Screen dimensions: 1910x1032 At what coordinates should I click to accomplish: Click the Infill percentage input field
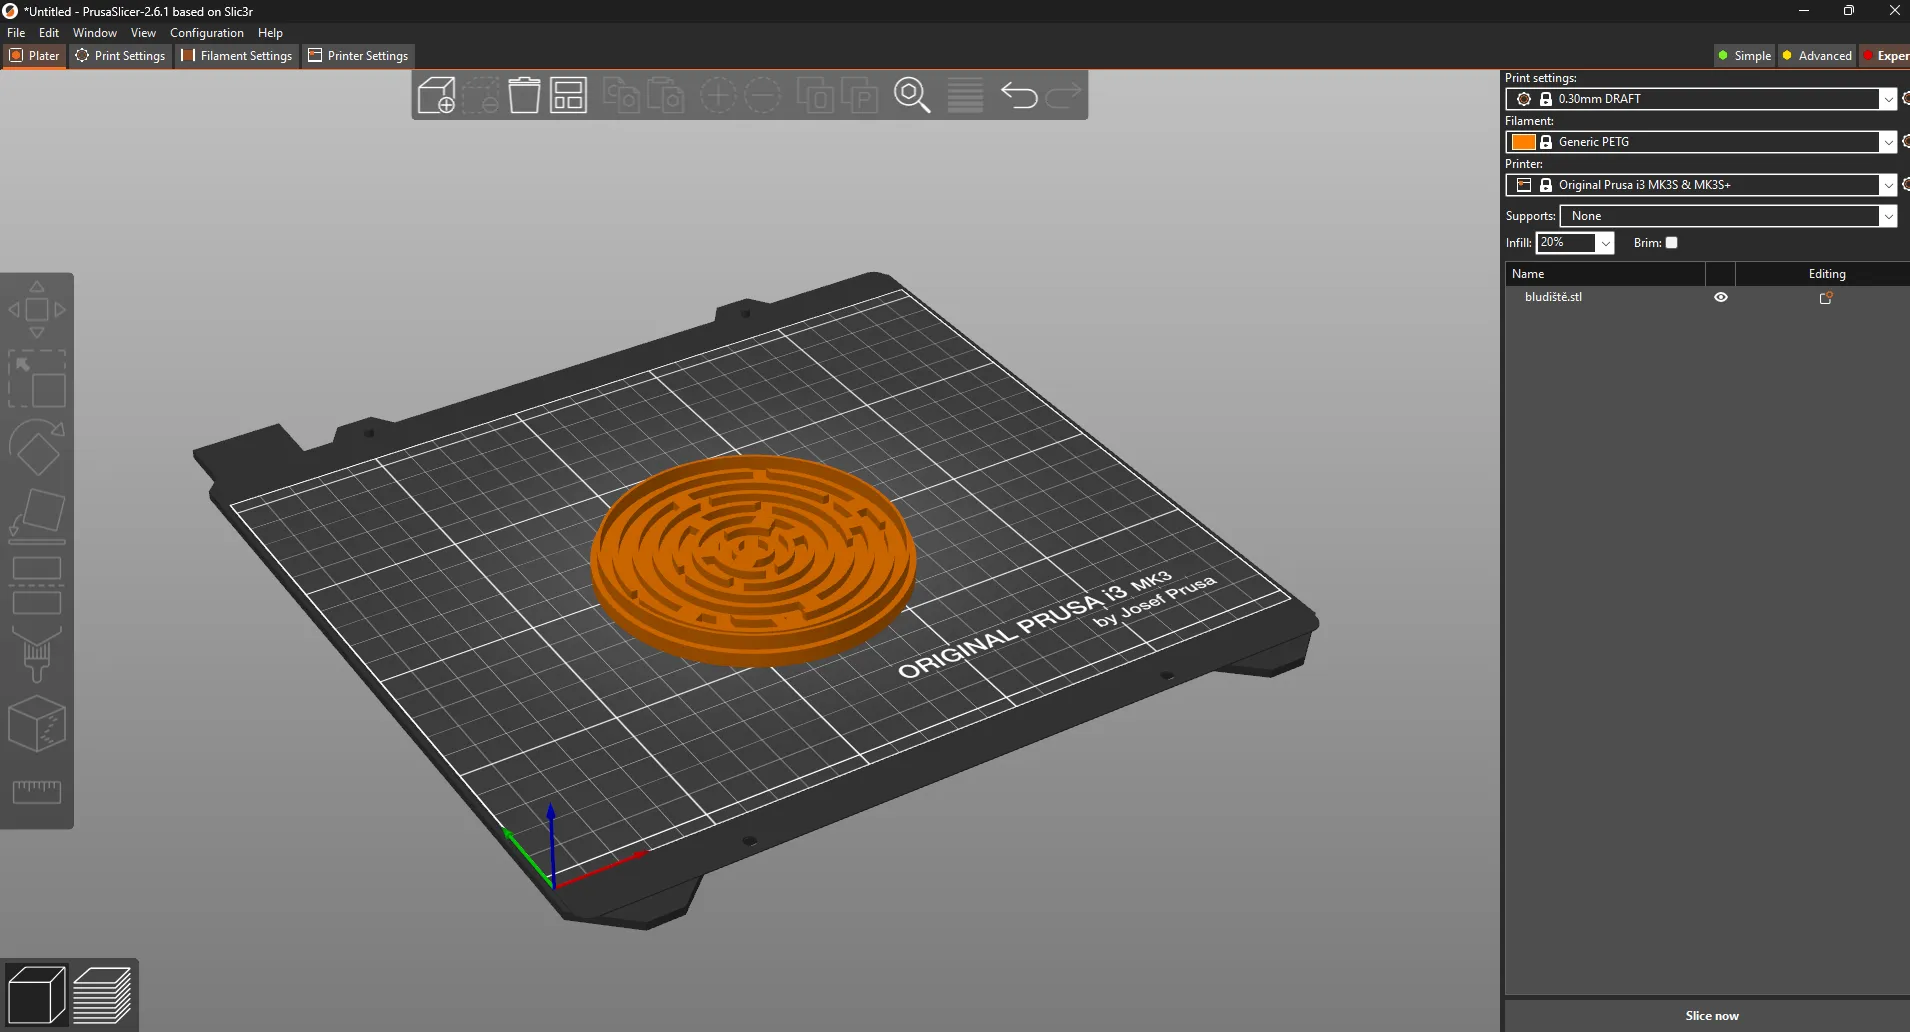pos(1566,243)
